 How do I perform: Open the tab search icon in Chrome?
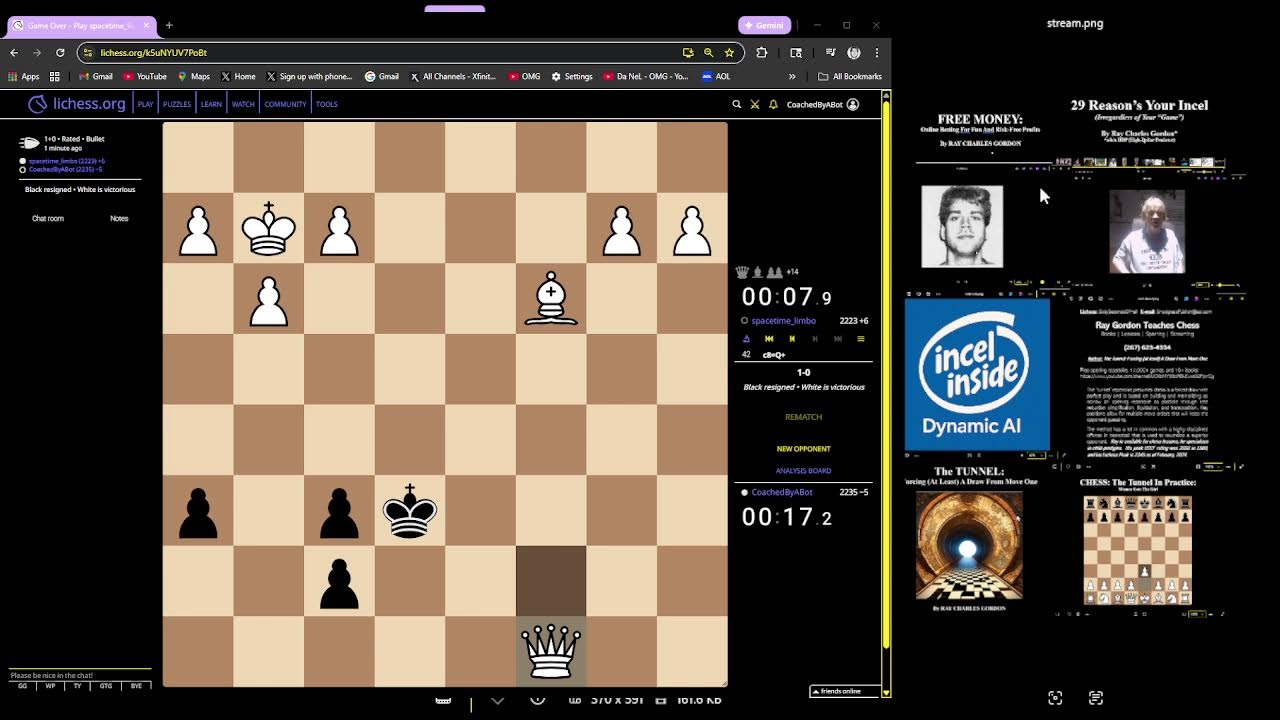tap(796, 52)
